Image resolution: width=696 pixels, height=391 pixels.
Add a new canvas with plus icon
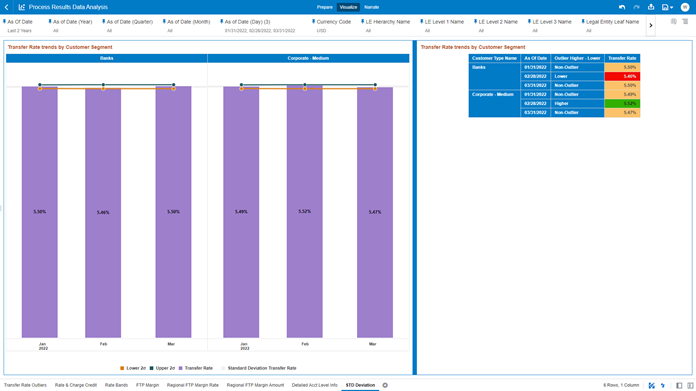385,385
